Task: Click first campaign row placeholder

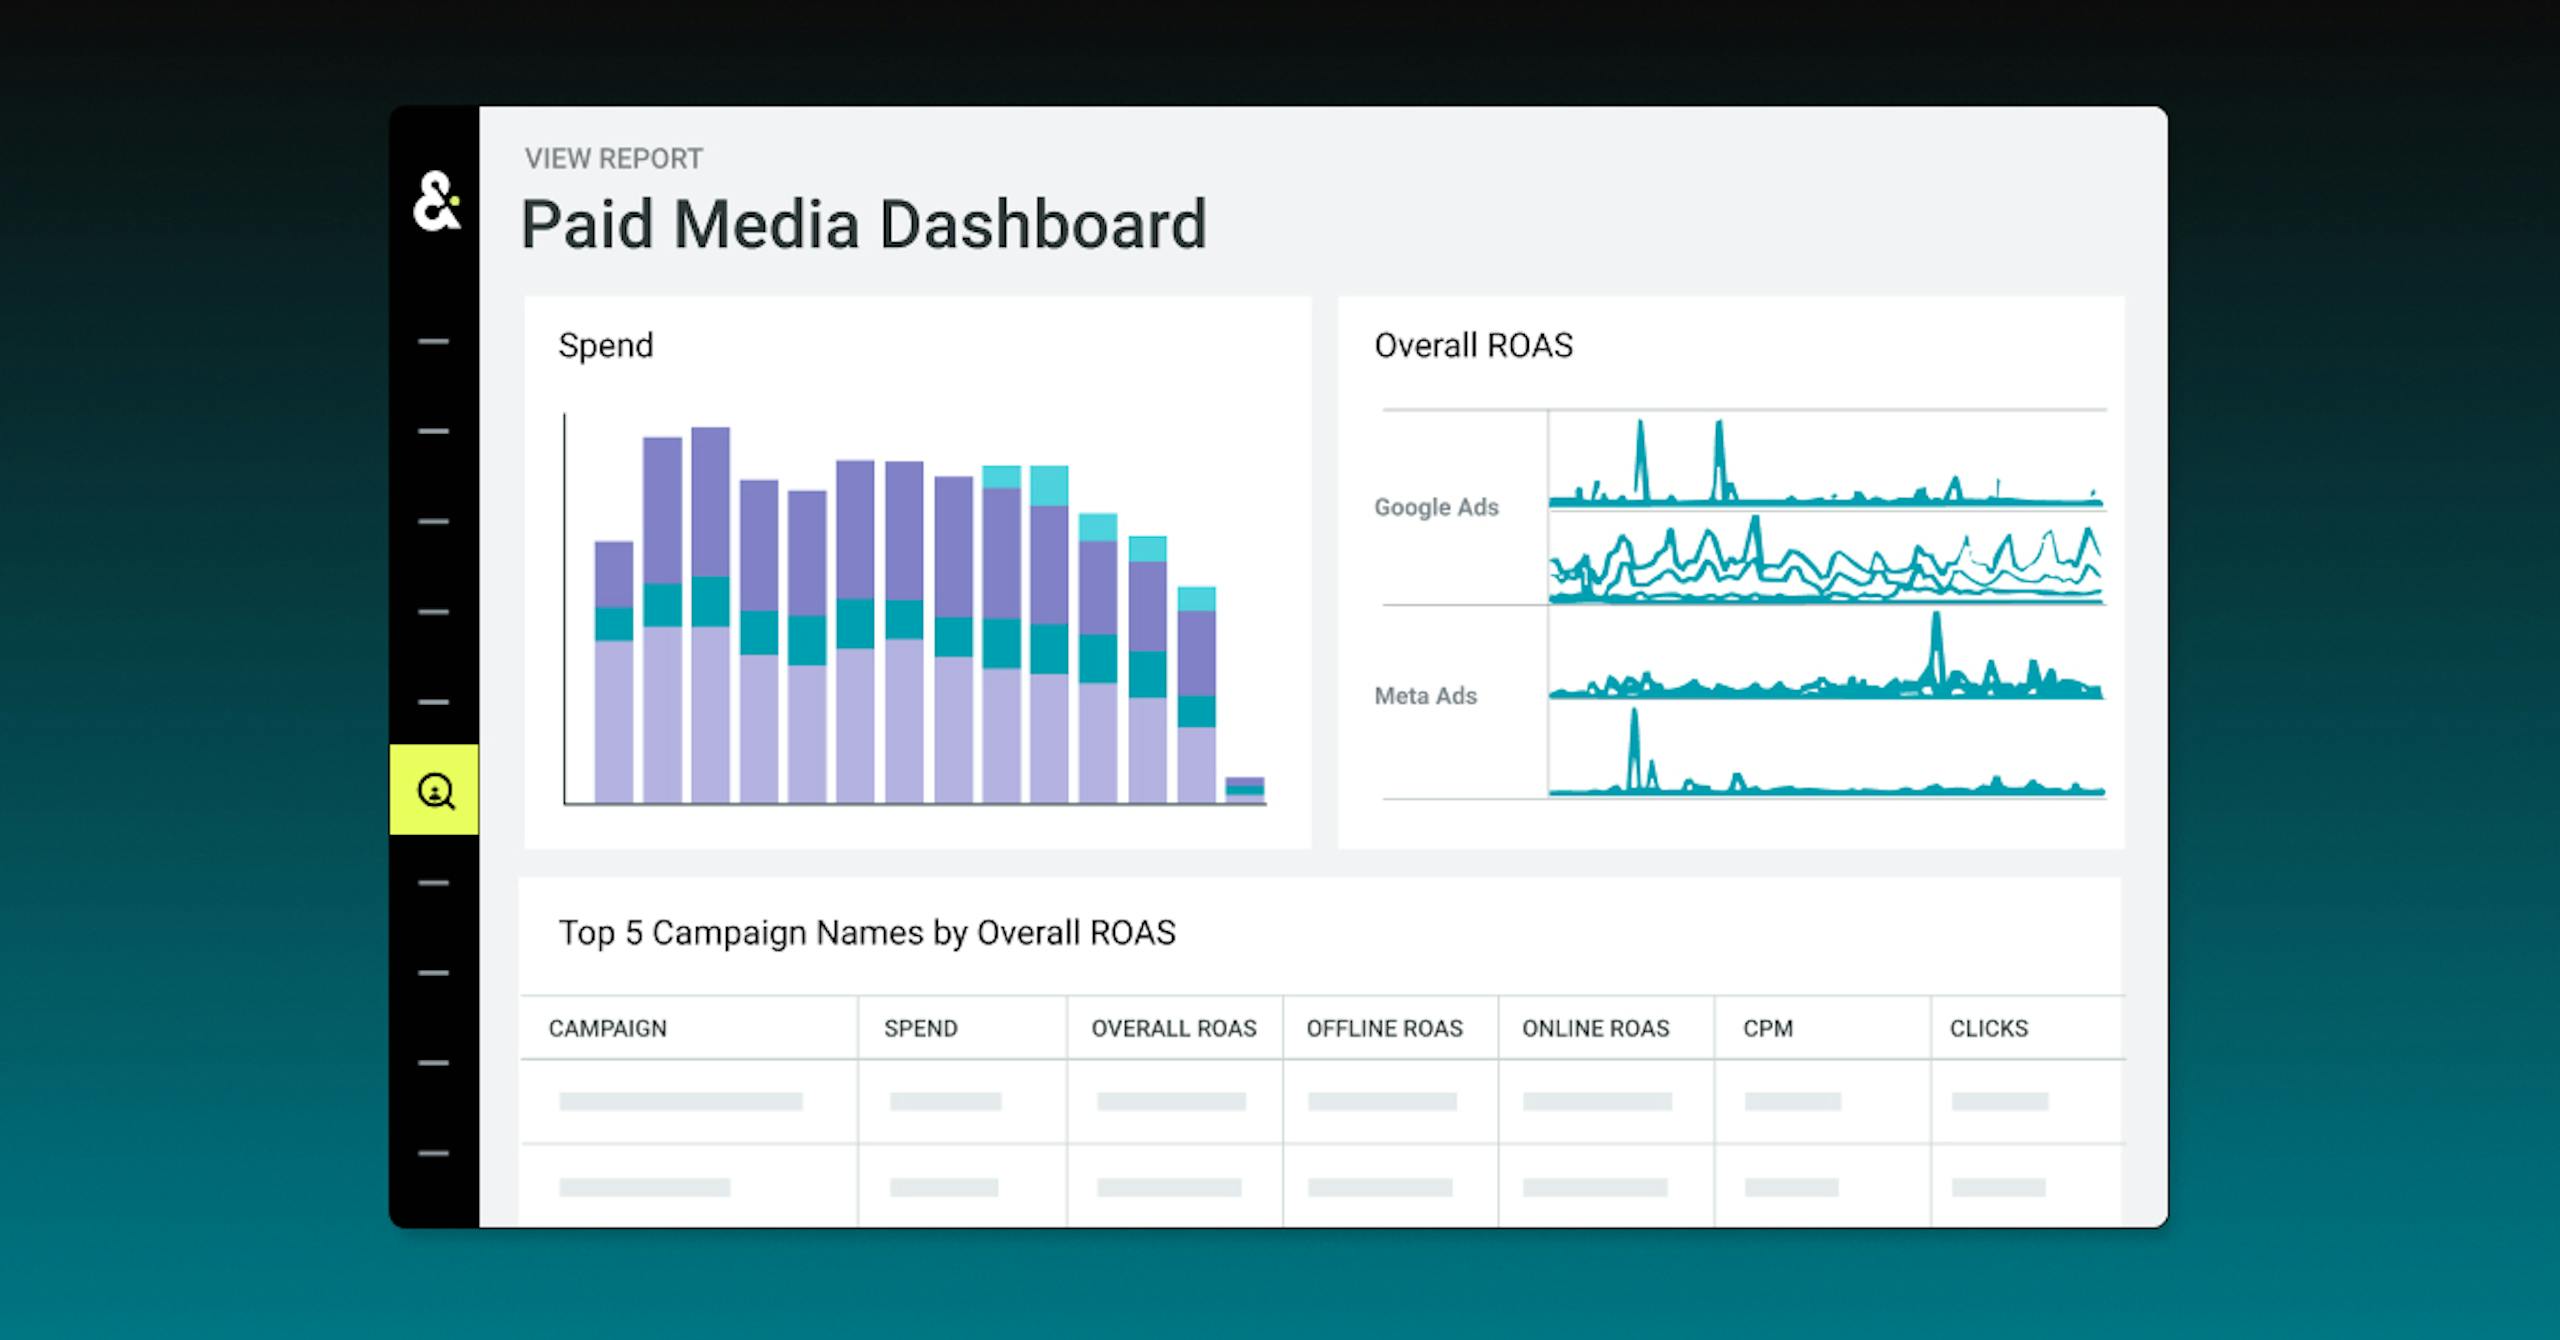Action: [680, 1101]
